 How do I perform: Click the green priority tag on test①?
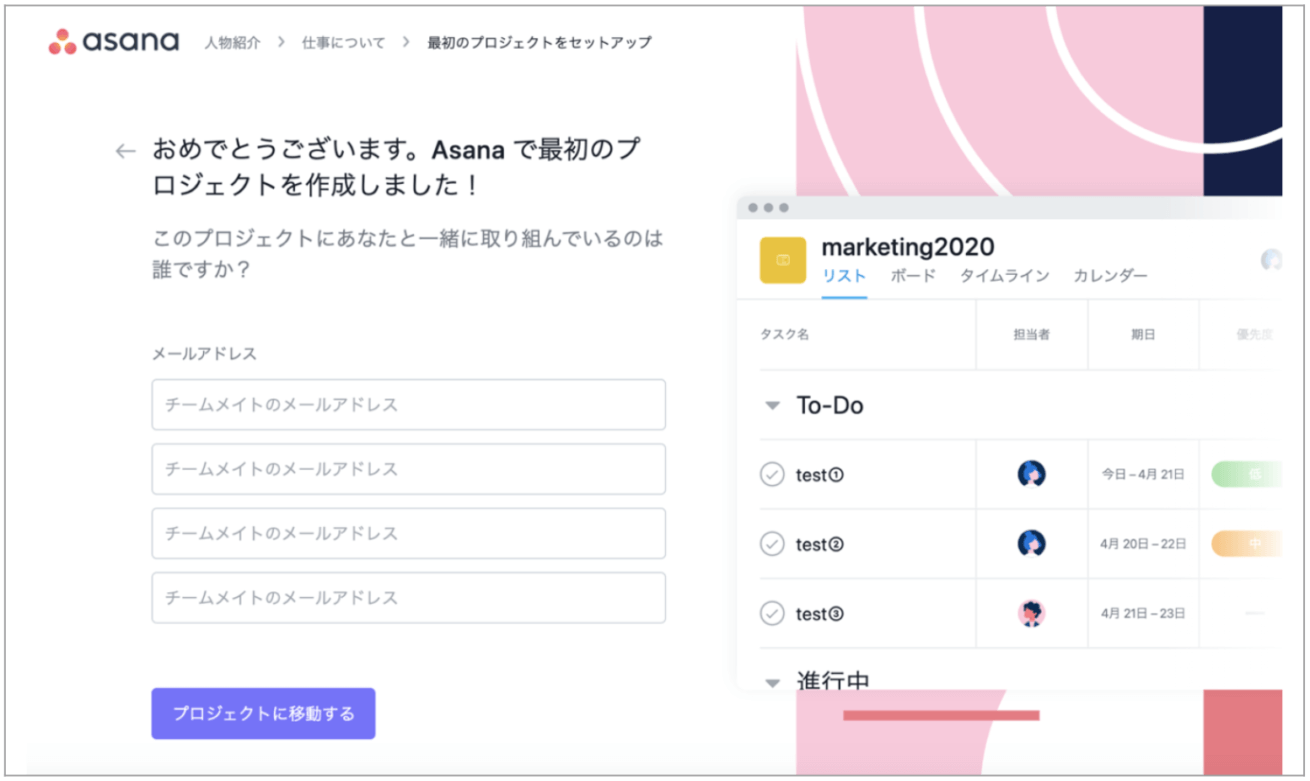pyautogui.click(x=1247, y=474)
